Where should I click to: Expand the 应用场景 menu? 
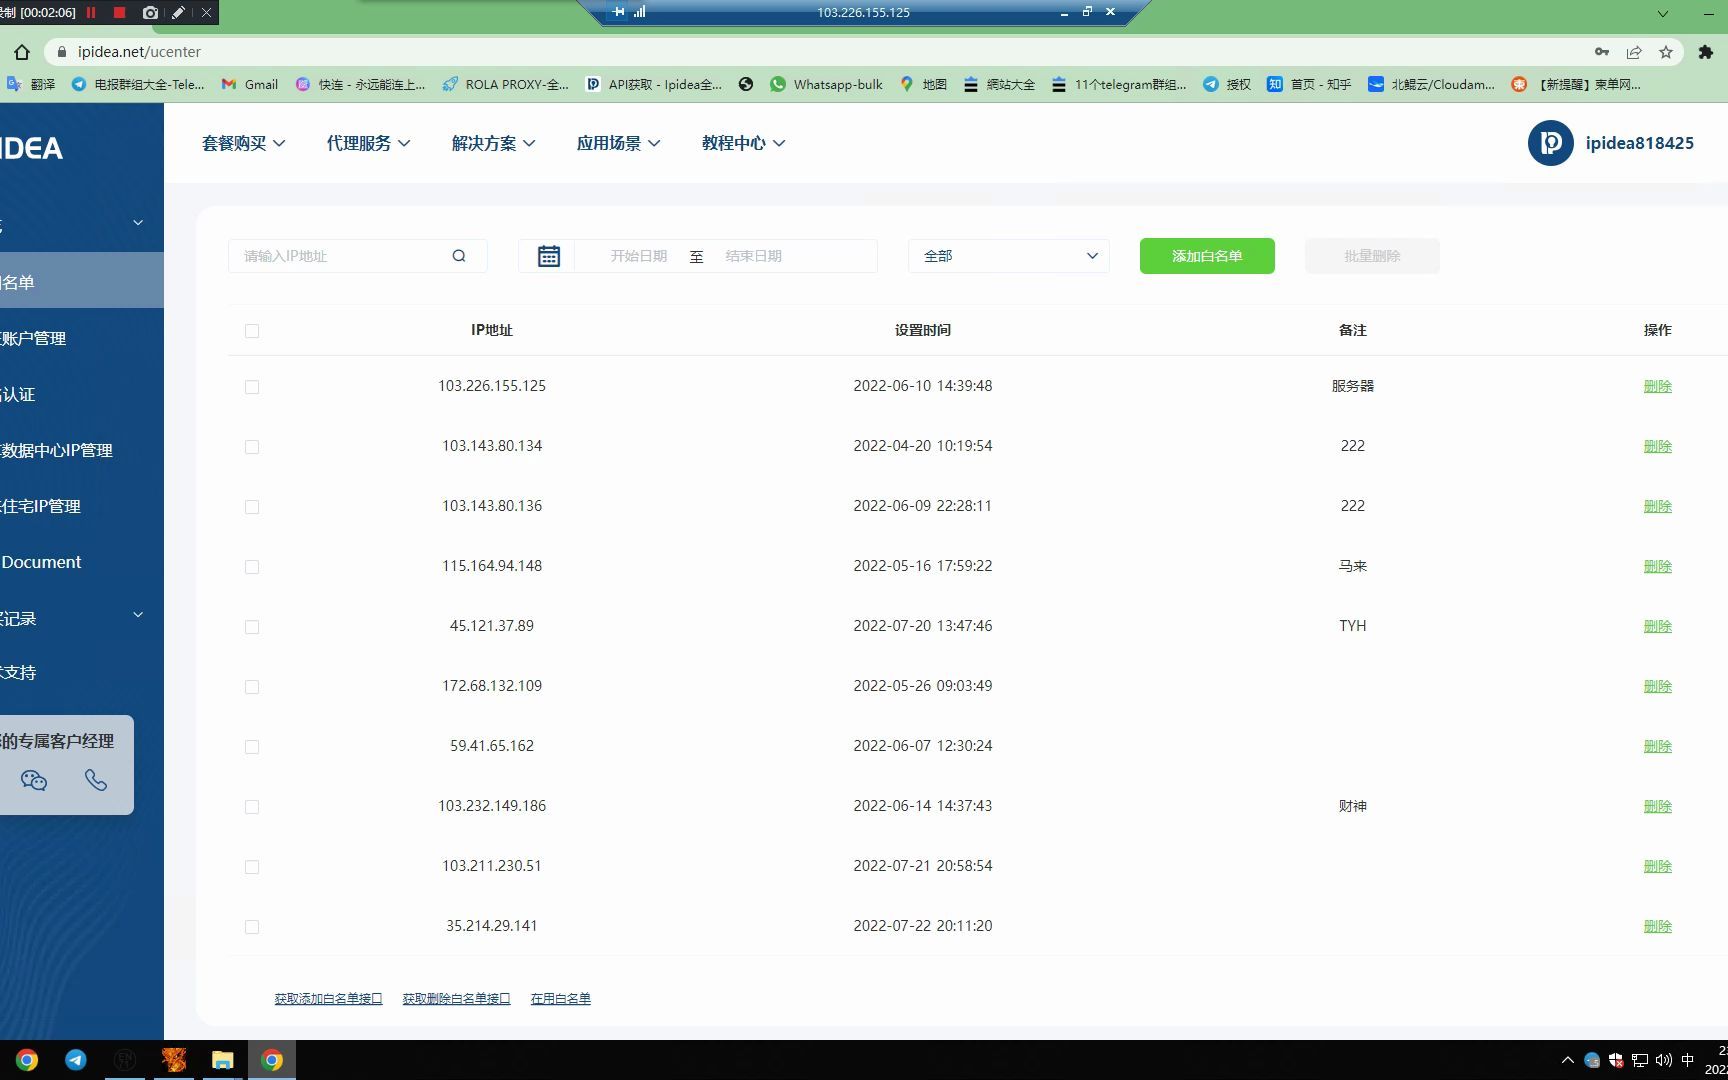click(619, 143)
